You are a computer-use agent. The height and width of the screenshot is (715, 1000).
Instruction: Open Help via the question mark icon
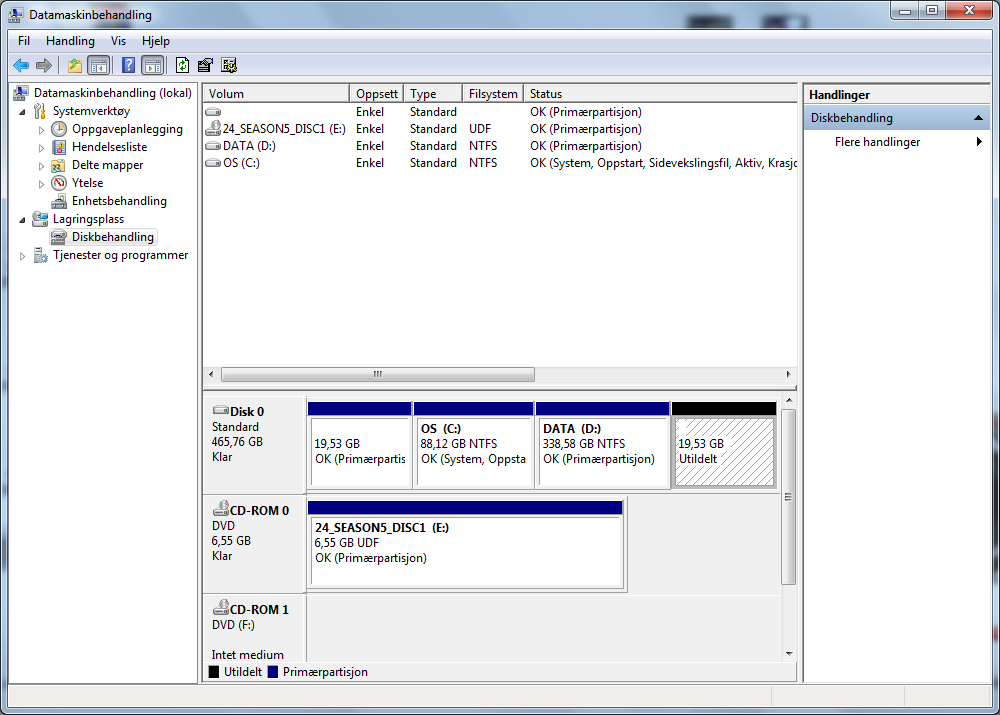pos(128,65)
